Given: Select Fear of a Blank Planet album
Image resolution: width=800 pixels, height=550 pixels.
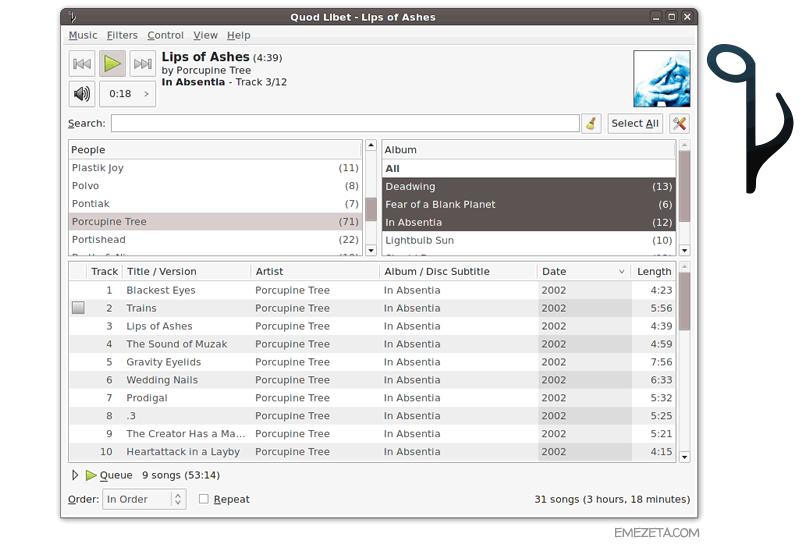Looking at the screenshot, I should (529, 204).
